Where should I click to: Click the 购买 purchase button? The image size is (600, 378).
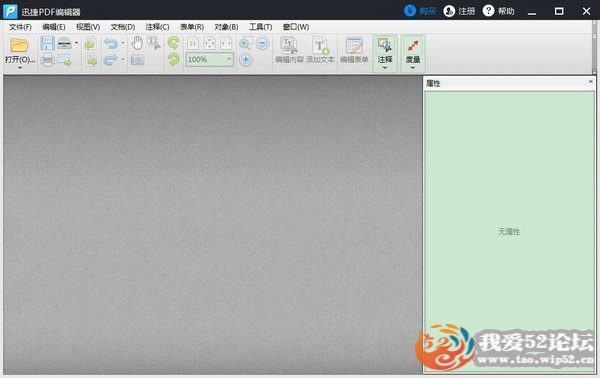[420, 11]
